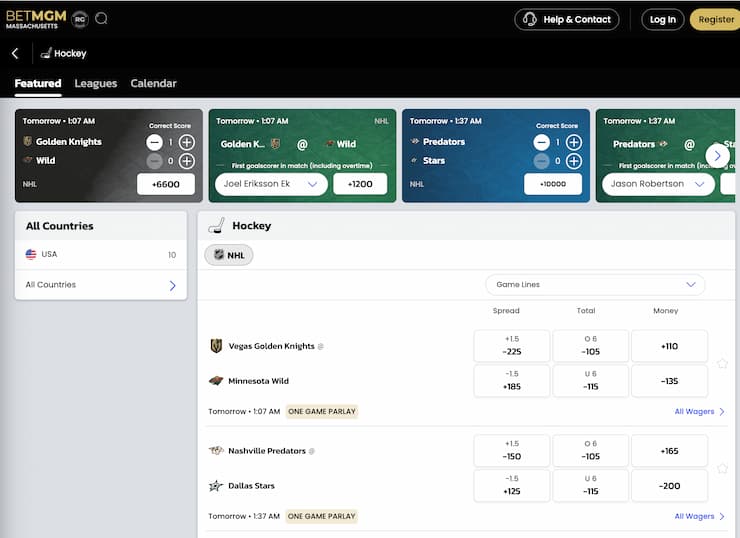
Task: Click the Vegas Golden Knights logo
Action: 216,346
